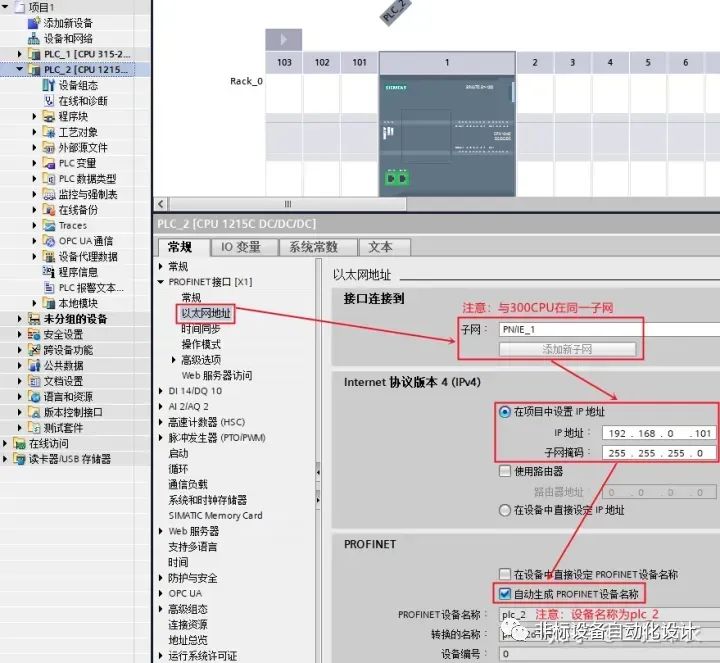
Task: Select the 在设备中直接设定 IP 地址 radio button
Action: [505, 510]
